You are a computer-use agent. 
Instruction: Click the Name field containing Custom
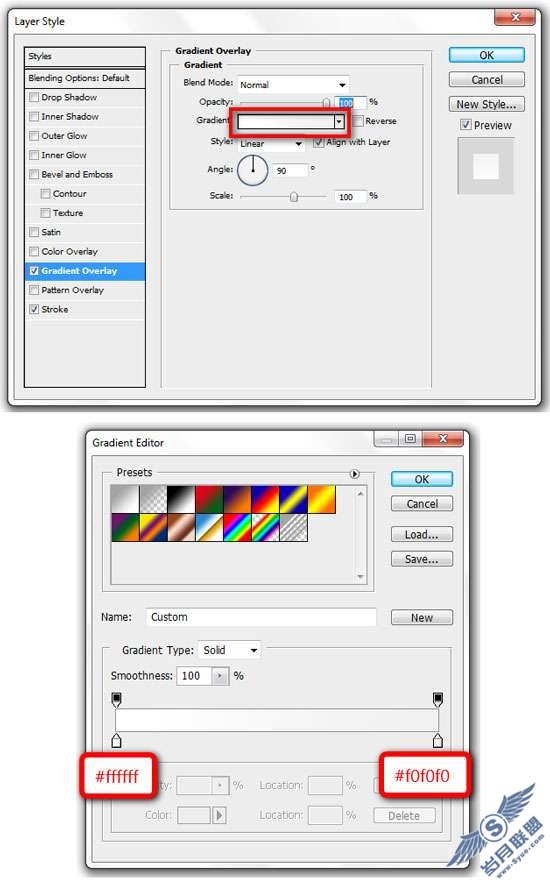261,617
